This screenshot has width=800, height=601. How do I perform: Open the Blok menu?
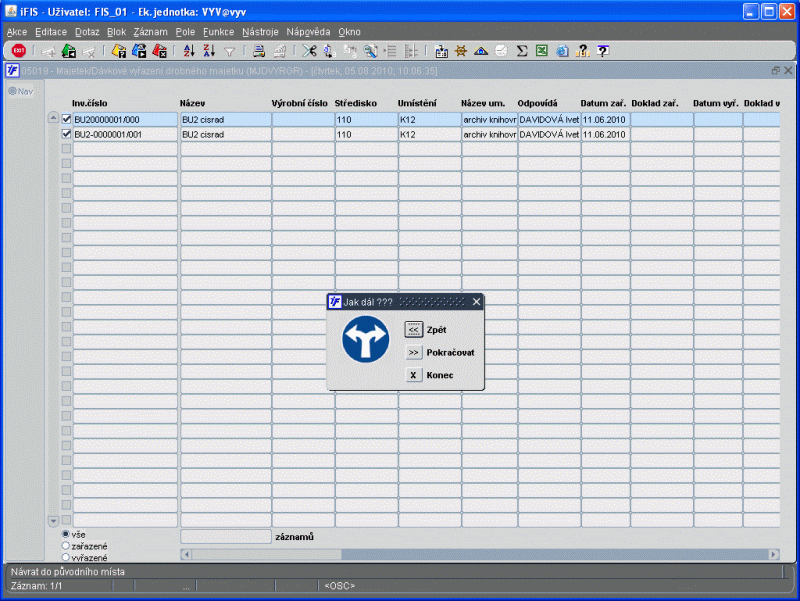(116, 32)
